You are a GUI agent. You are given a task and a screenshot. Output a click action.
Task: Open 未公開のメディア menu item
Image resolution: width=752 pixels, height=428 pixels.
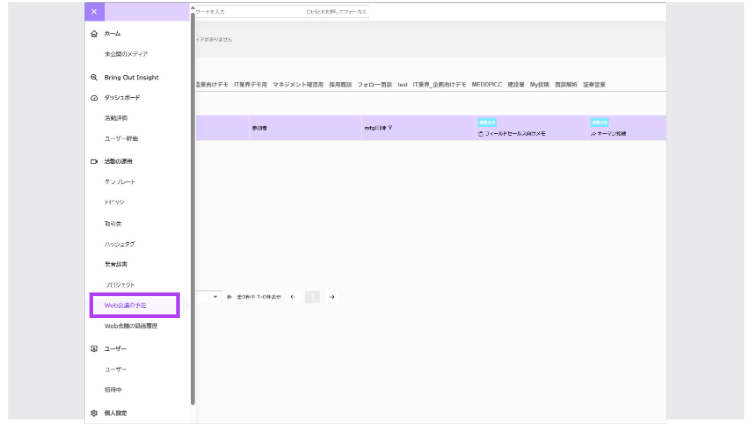click(126, 54)
